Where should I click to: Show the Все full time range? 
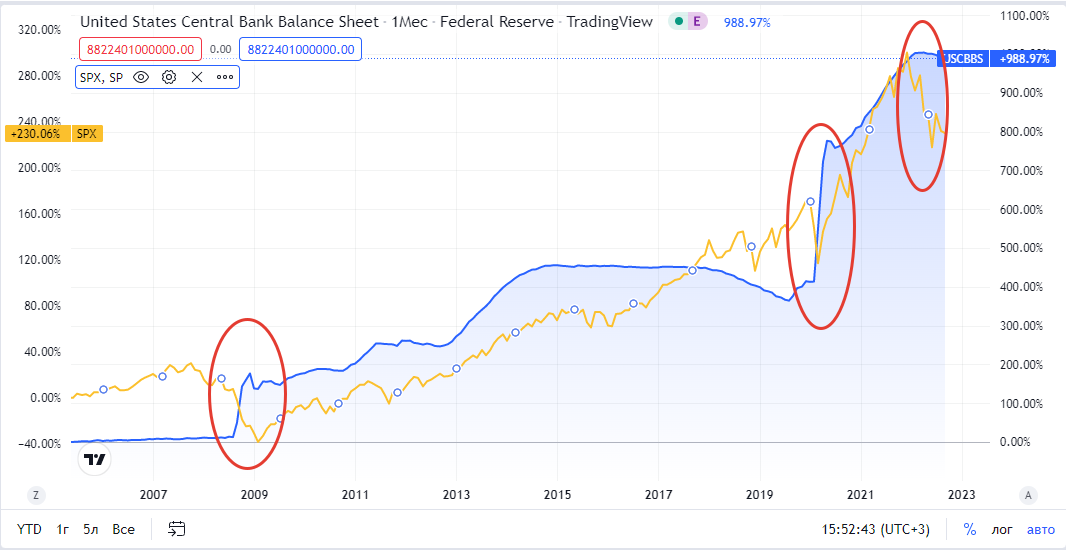(123, 529)
